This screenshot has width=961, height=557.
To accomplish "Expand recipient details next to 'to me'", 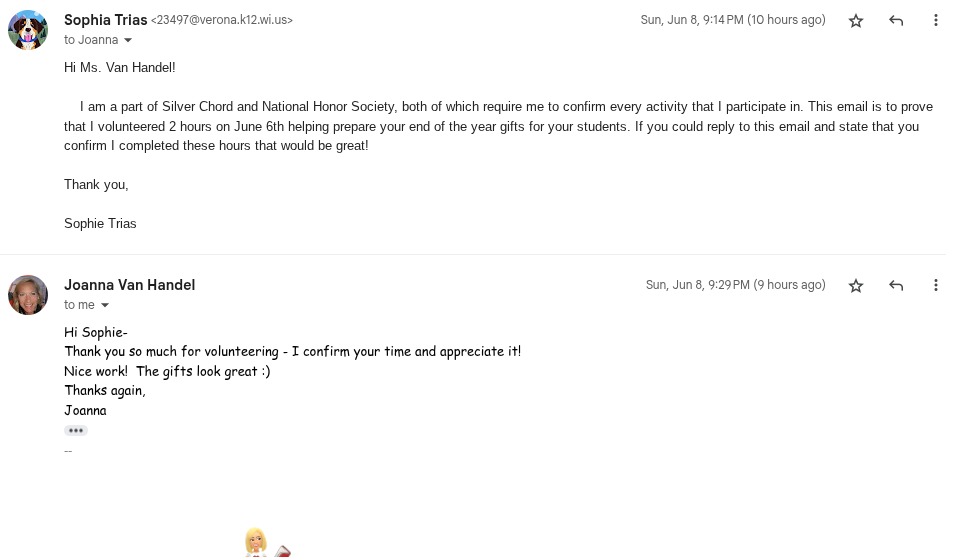I will [x=105, y=305].
